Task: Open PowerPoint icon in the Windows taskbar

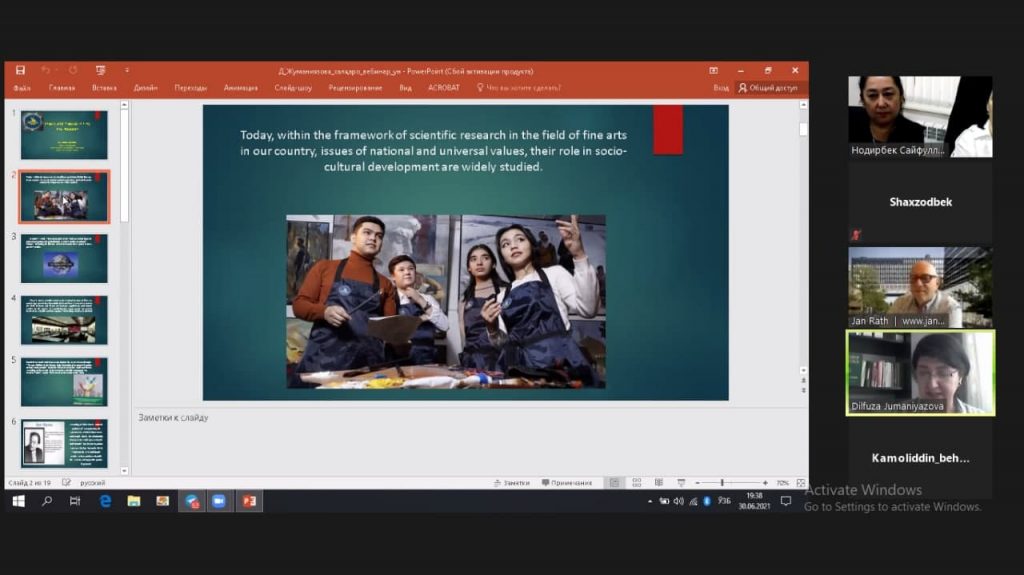Action: (x=249, y=501)
